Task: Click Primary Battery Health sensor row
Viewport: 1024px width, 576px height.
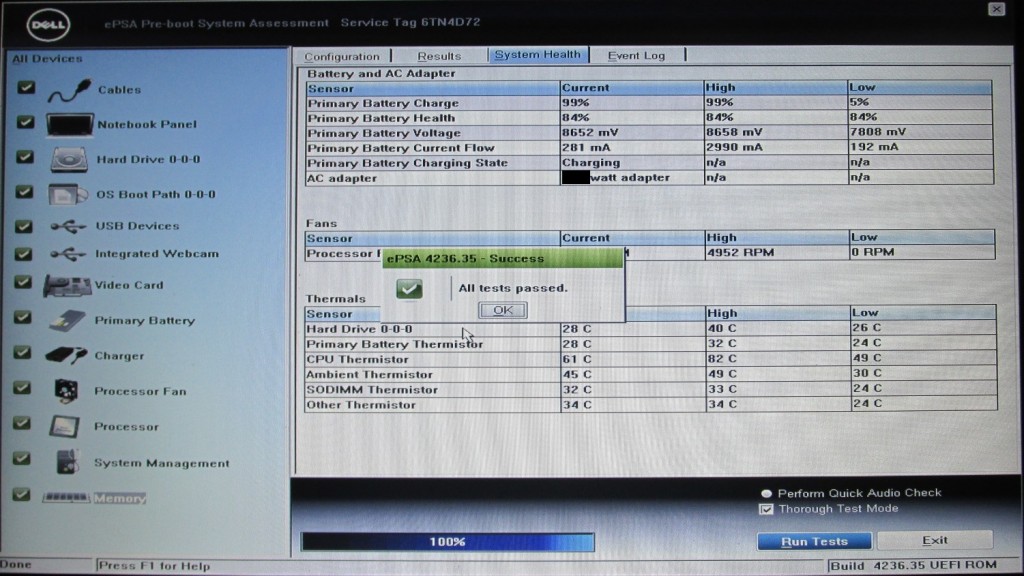Action: (649, 118)
